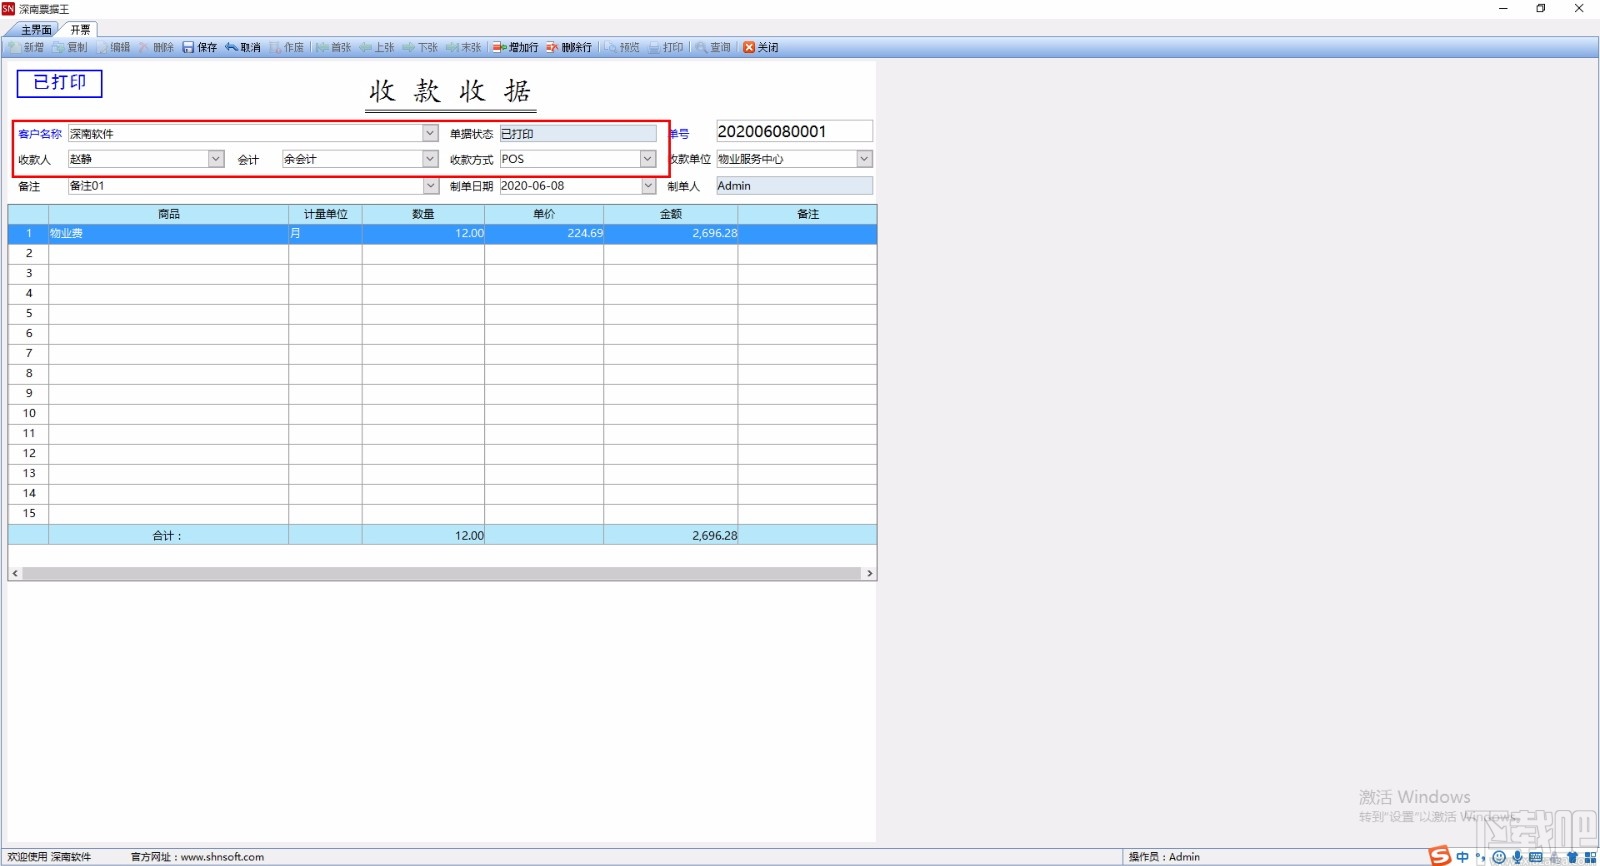Open the 制单日期 date picker dropdown

(649, 186)
